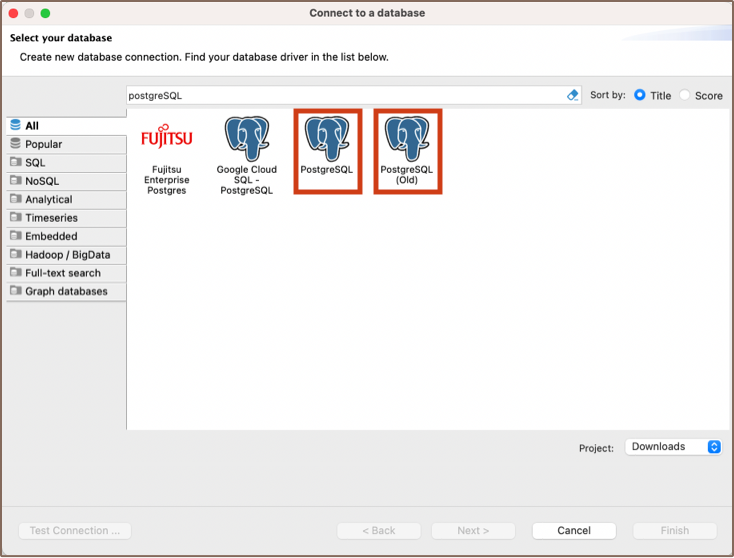734x558 pixels.
Task: Open the Popular category in the sidebar
Action: point(44,144)
